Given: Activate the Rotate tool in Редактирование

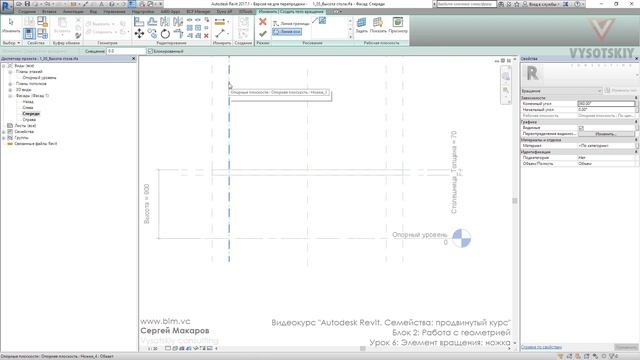Looking at the screenshot, I should [x=165, y=34].
